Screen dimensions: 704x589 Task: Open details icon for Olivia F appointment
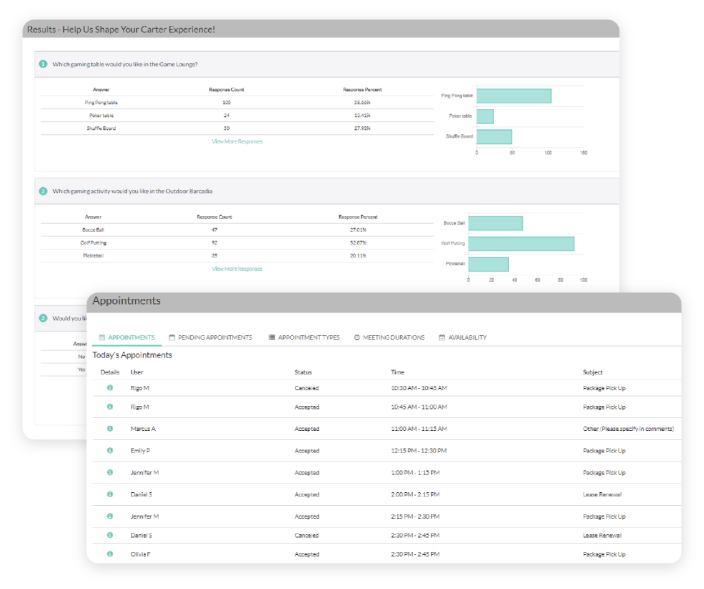110,554
